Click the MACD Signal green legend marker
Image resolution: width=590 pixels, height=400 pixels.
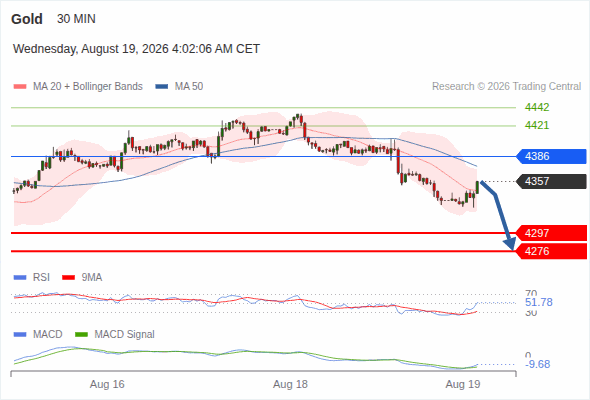point(81,335)
